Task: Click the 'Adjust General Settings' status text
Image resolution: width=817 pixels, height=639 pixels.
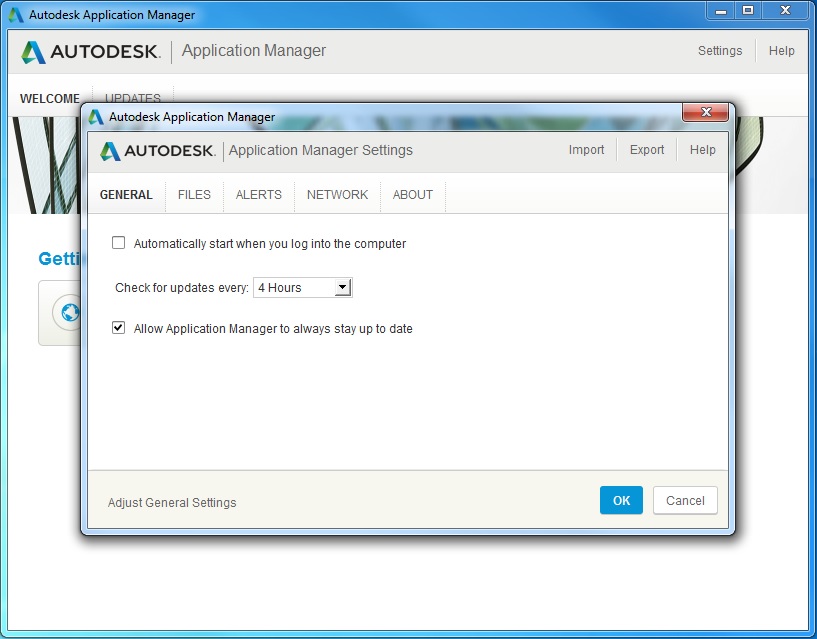Action: tap(172, 502)
